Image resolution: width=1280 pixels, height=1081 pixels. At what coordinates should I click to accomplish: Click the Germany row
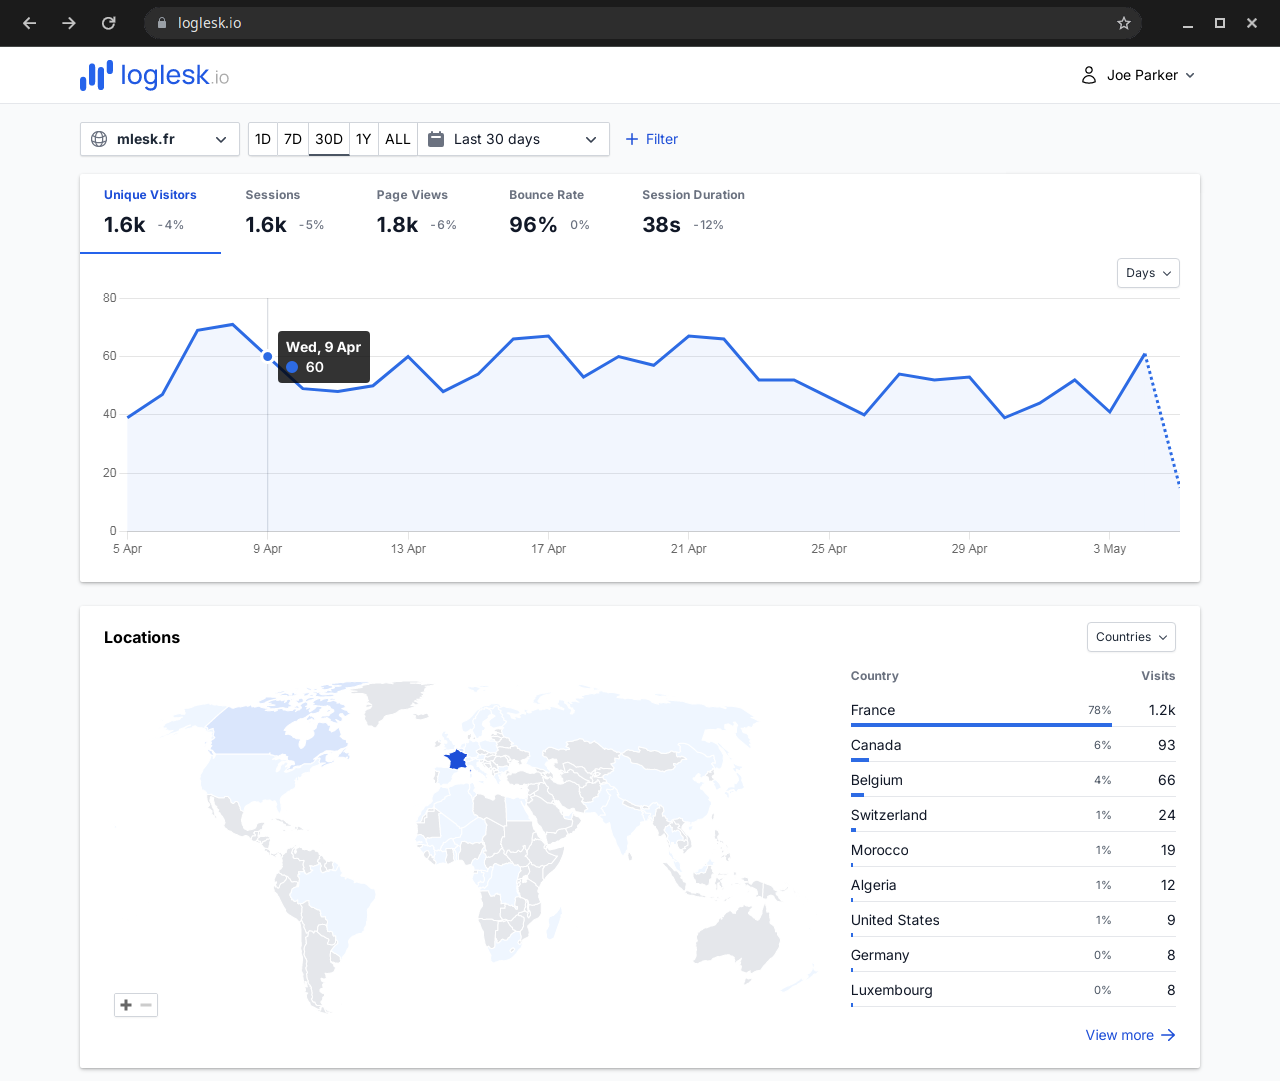point(1013,955)
